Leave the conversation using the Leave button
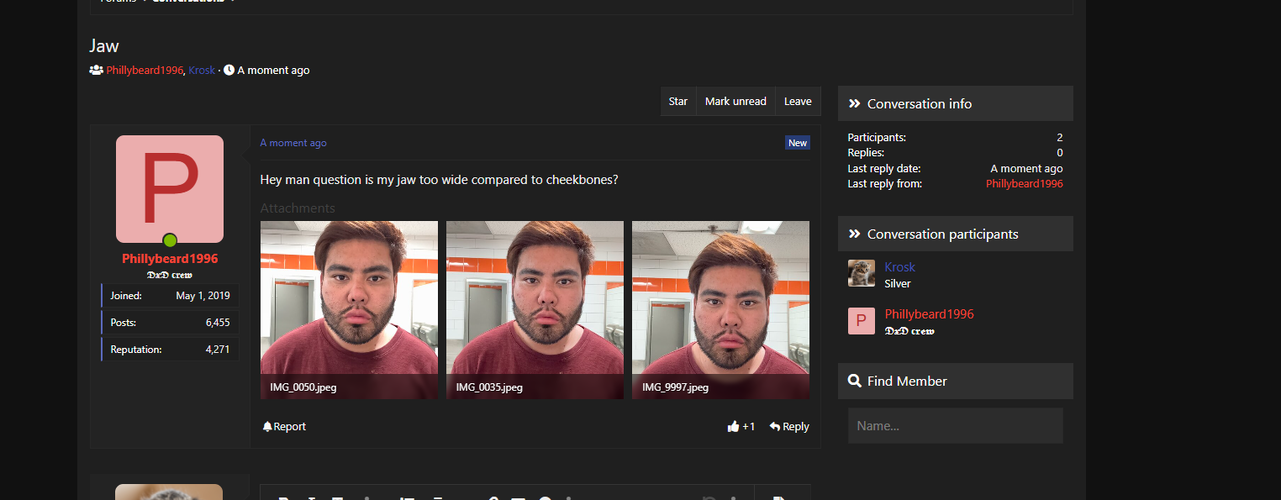The width and height of the screenshot is (1281, 500). click(797, 101)
